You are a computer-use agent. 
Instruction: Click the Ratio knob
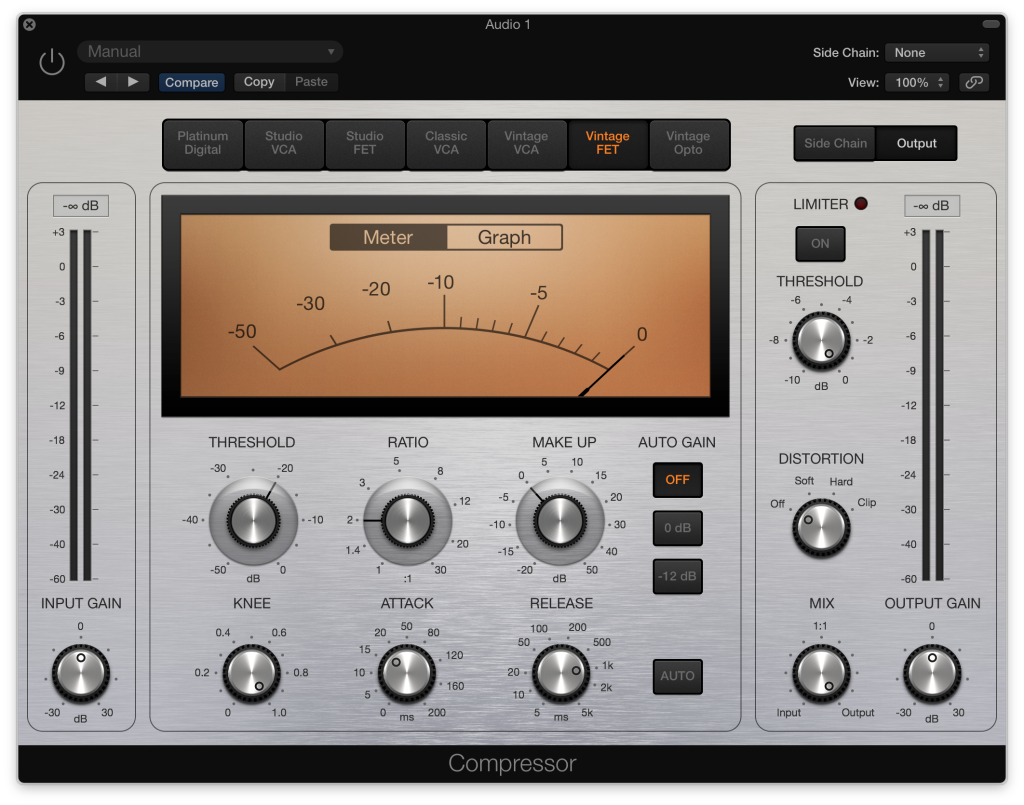tap(406, 521)
